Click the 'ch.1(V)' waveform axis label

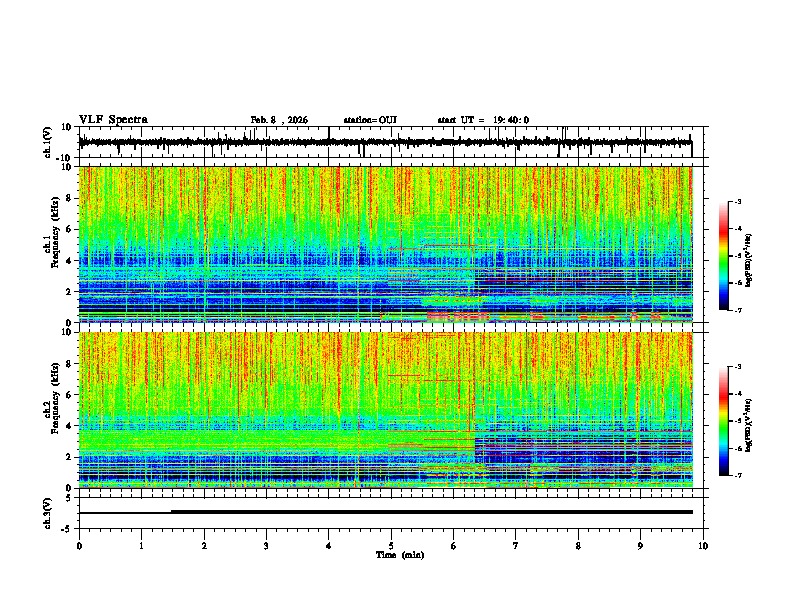(48, 142)
